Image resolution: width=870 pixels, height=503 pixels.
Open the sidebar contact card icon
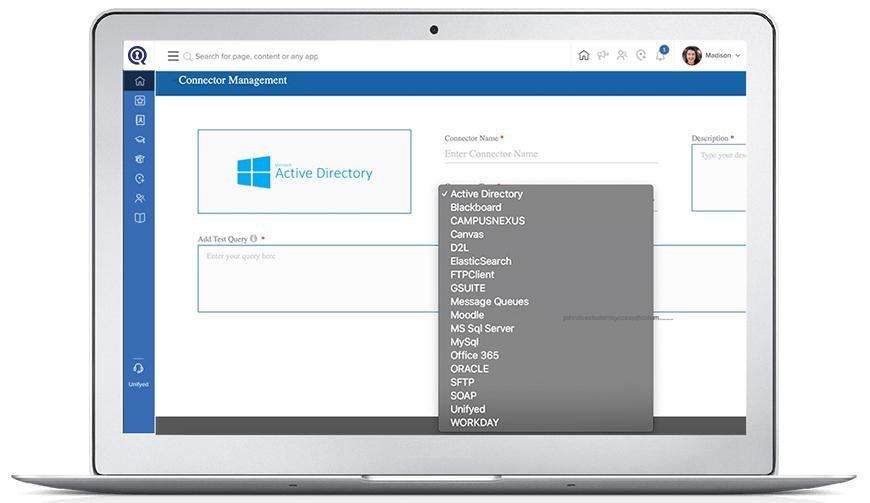point(140,120)
